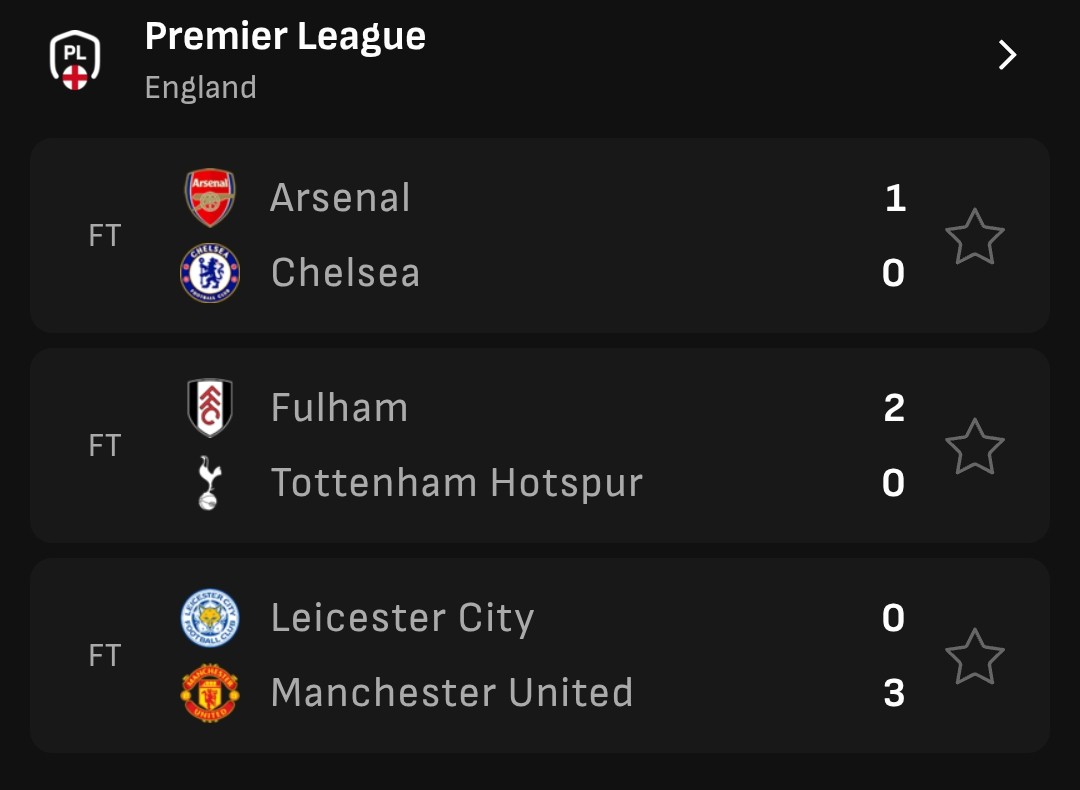1080x790 pixels.
Task: Click the Manchester United club crest
Action: point(210,692)
